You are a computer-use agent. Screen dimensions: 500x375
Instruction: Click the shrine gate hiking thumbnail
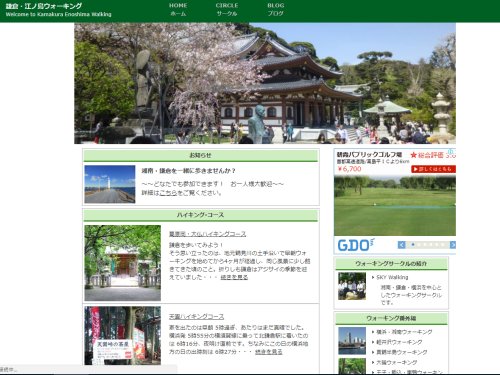123,263
